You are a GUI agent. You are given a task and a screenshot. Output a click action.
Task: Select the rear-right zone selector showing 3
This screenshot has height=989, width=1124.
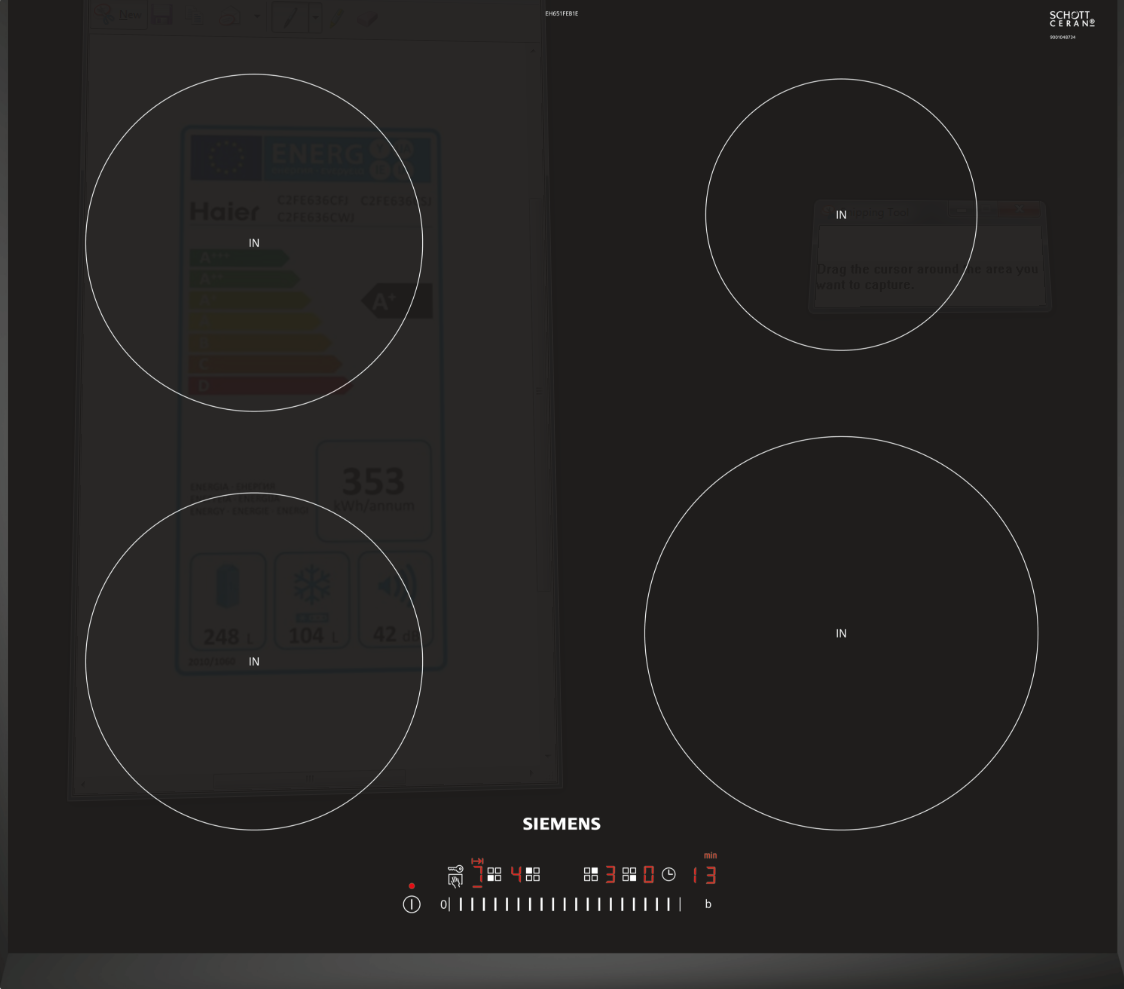tap(591, 874)
